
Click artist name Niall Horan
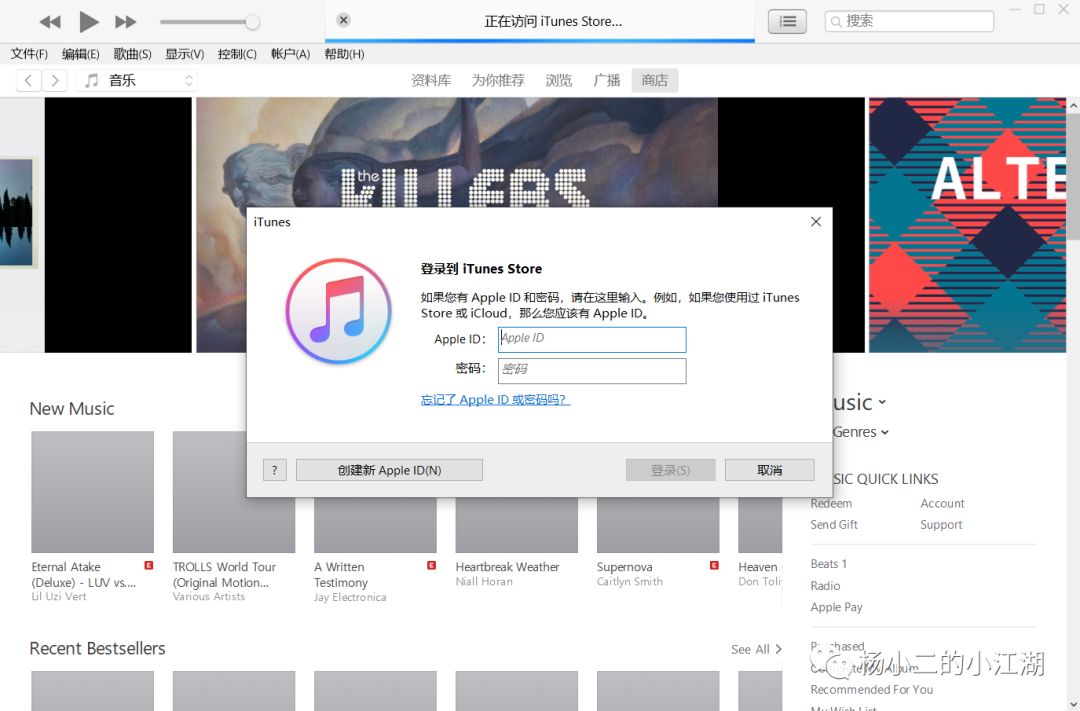[x=484, y=581]
